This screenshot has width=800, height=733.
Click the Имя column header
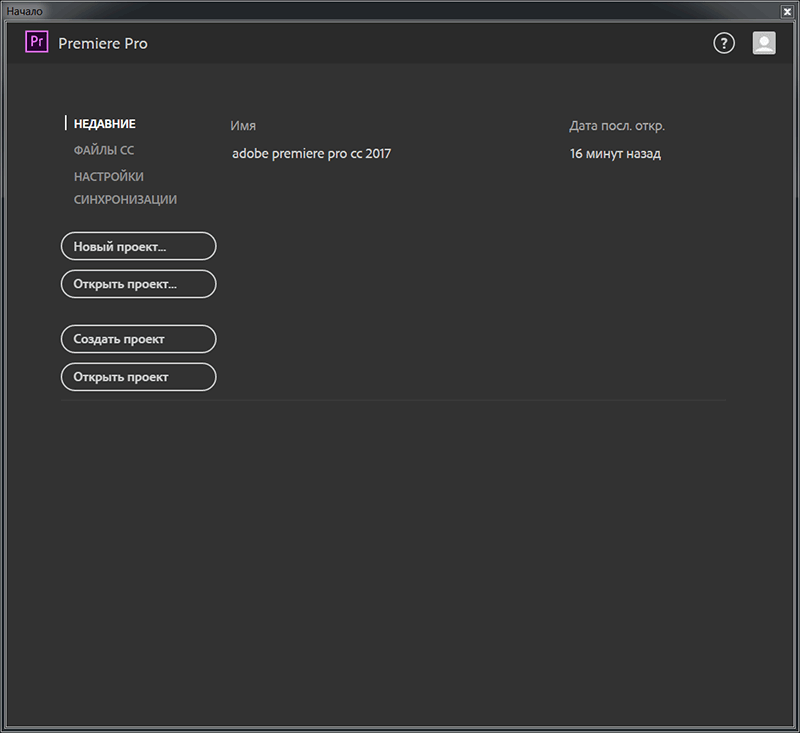click(243, 126)
